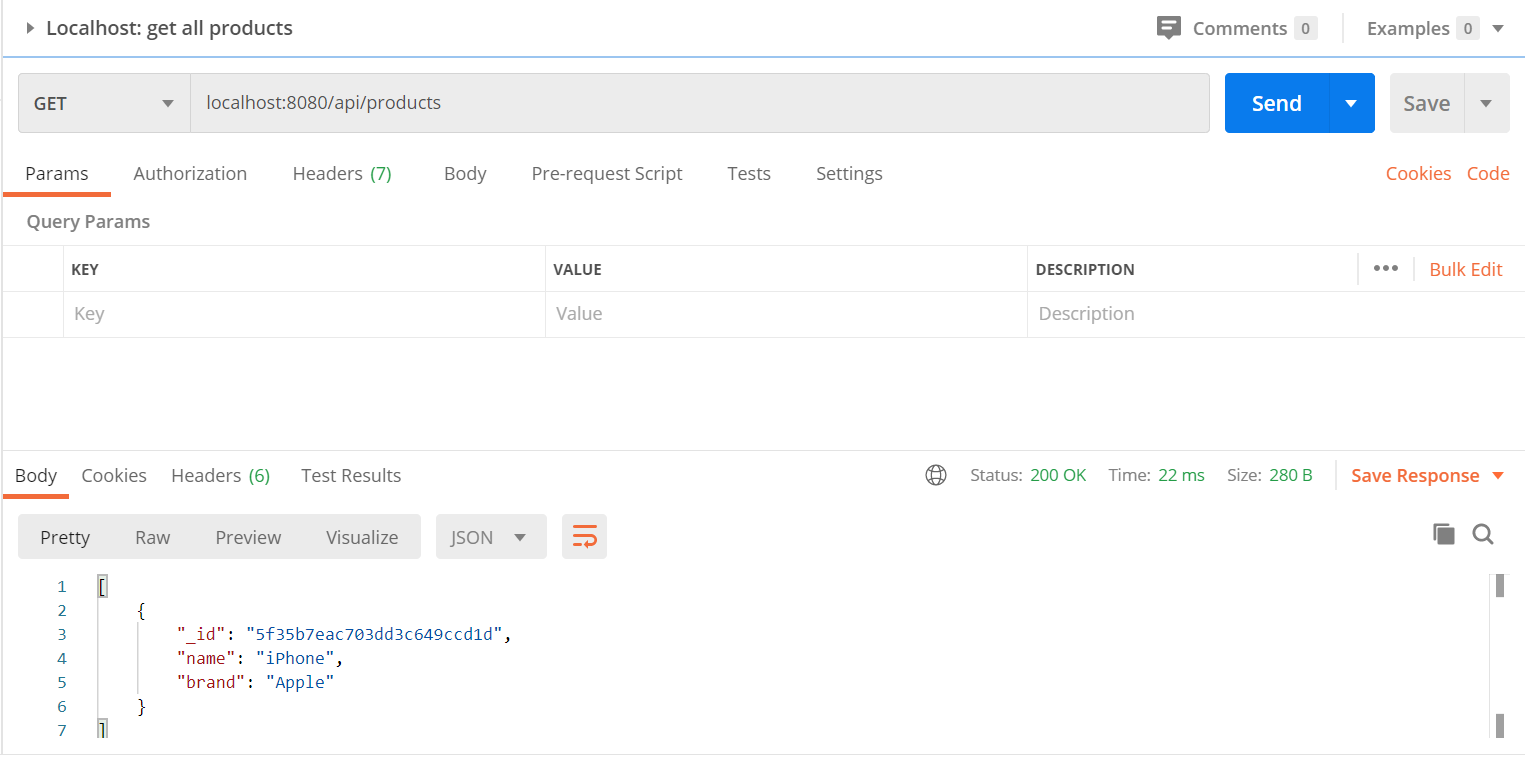Open the response Cookies tab

tap(114, 475)
